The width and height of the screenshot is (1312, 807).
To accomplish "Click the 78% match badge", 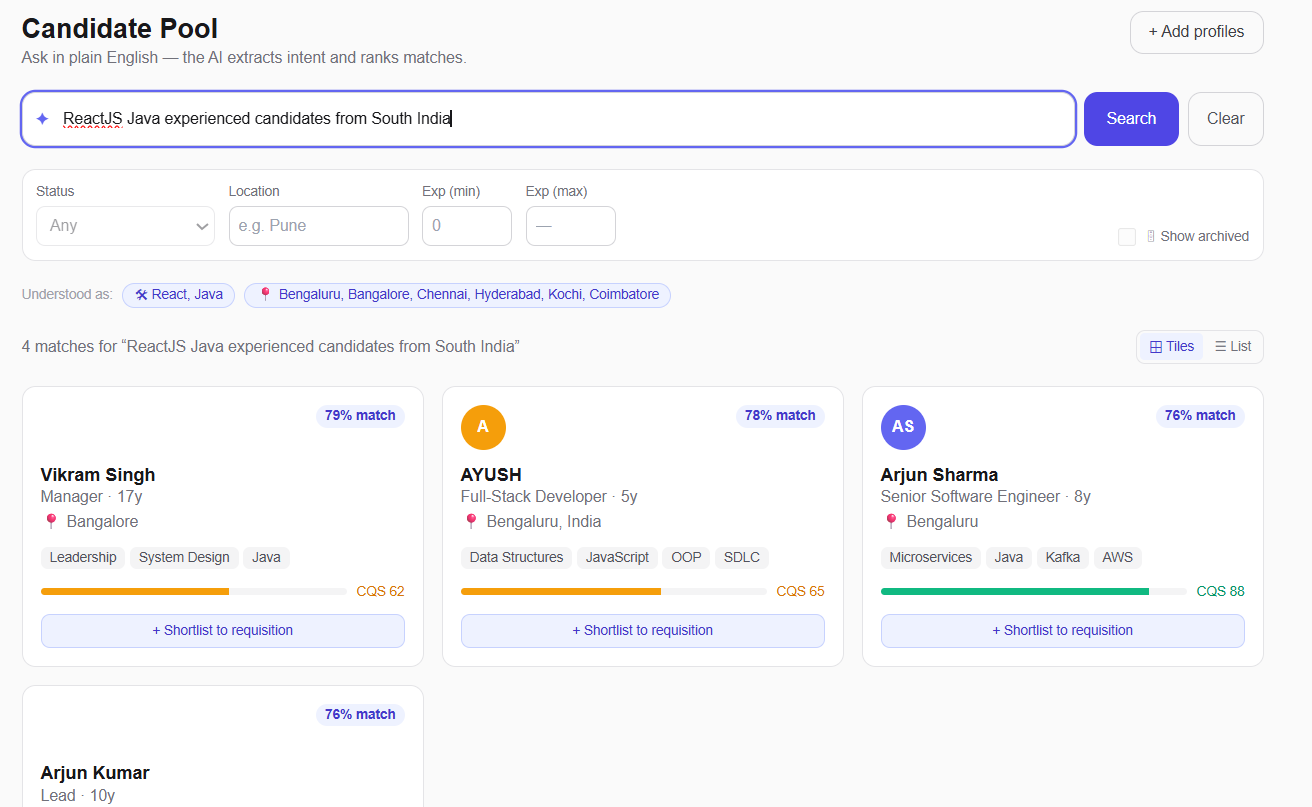I will (780, 416).
